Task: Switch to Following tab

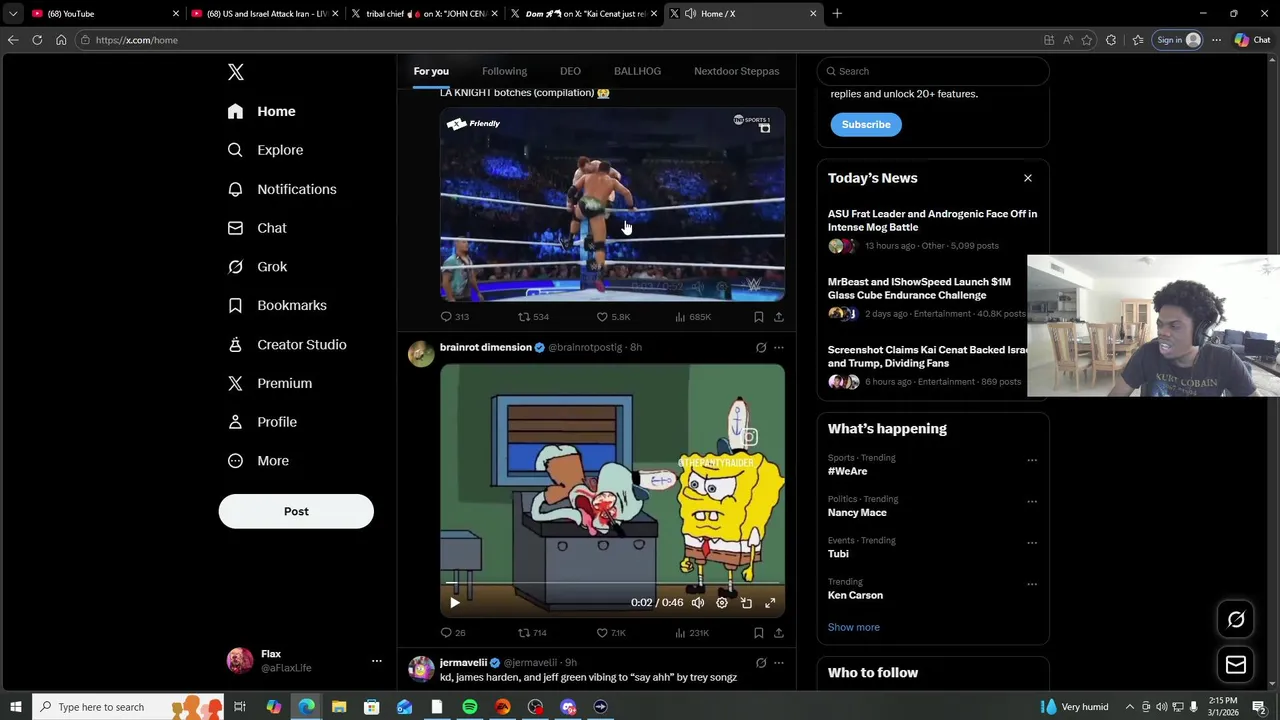Action: tap(504, 71)
